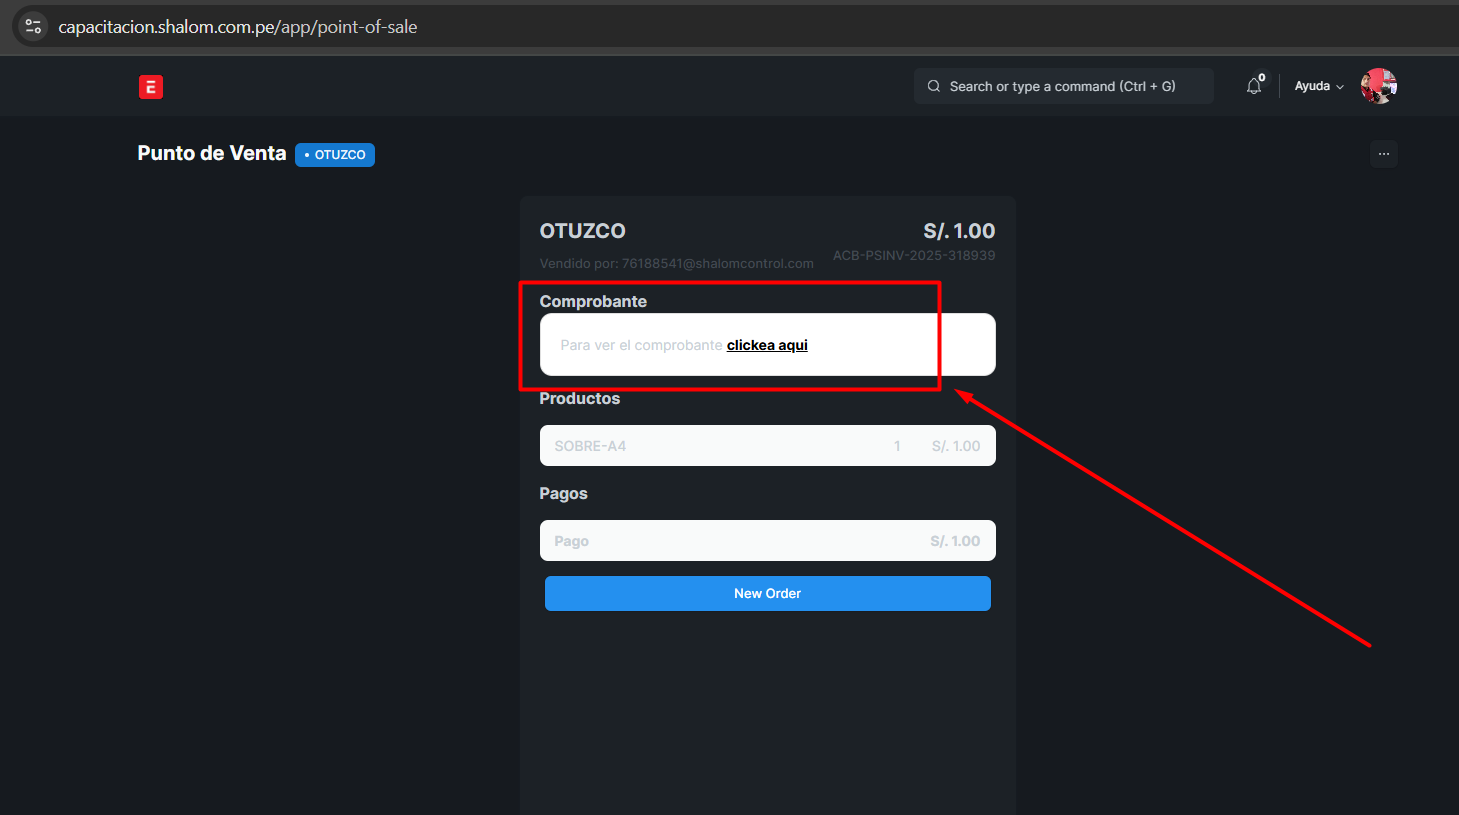1459x815 pixels.
Task: Click the "clickea aqui" receipt link
Action: [x=767, y=345]
